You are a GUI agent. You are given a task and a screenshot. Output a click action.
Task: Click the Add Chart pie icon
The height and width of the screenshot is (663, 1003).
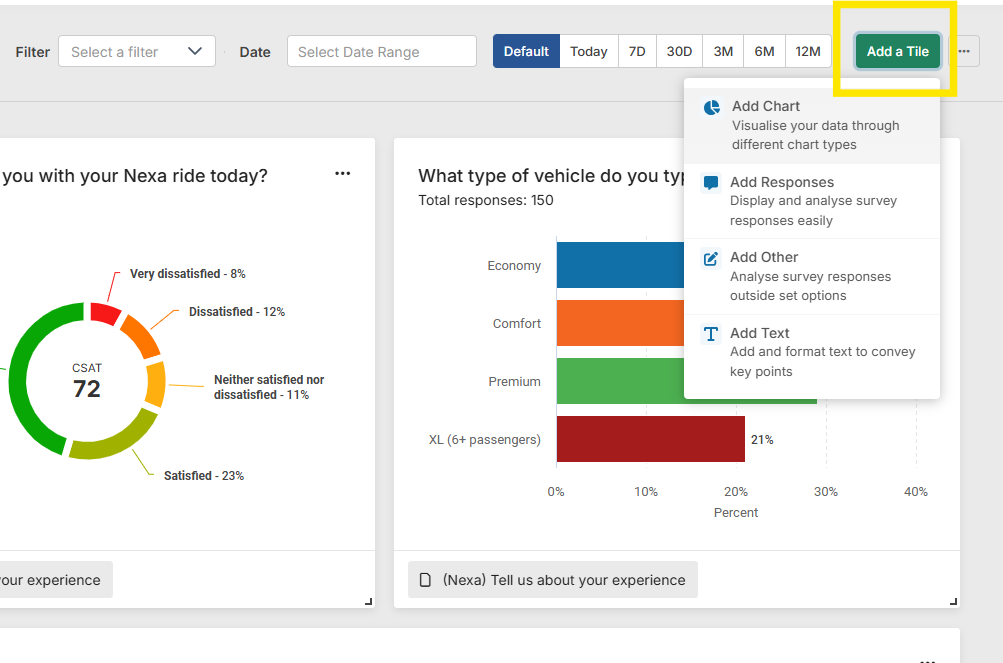click(x=711, y=107)
